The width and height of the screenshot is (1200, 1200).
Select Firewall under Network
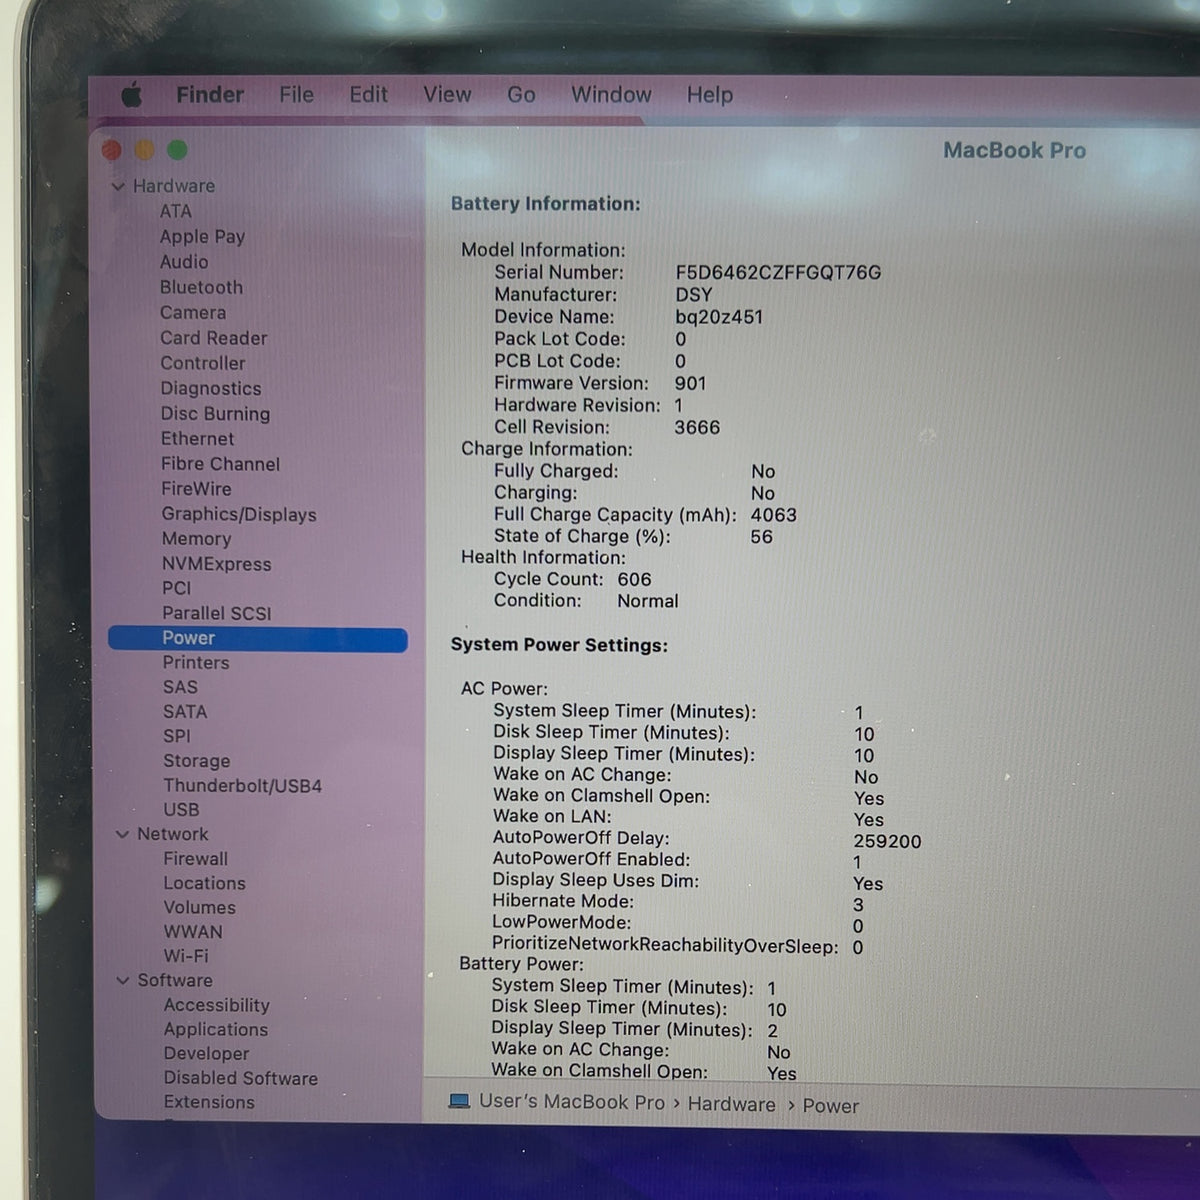click(x=196, y=859)
